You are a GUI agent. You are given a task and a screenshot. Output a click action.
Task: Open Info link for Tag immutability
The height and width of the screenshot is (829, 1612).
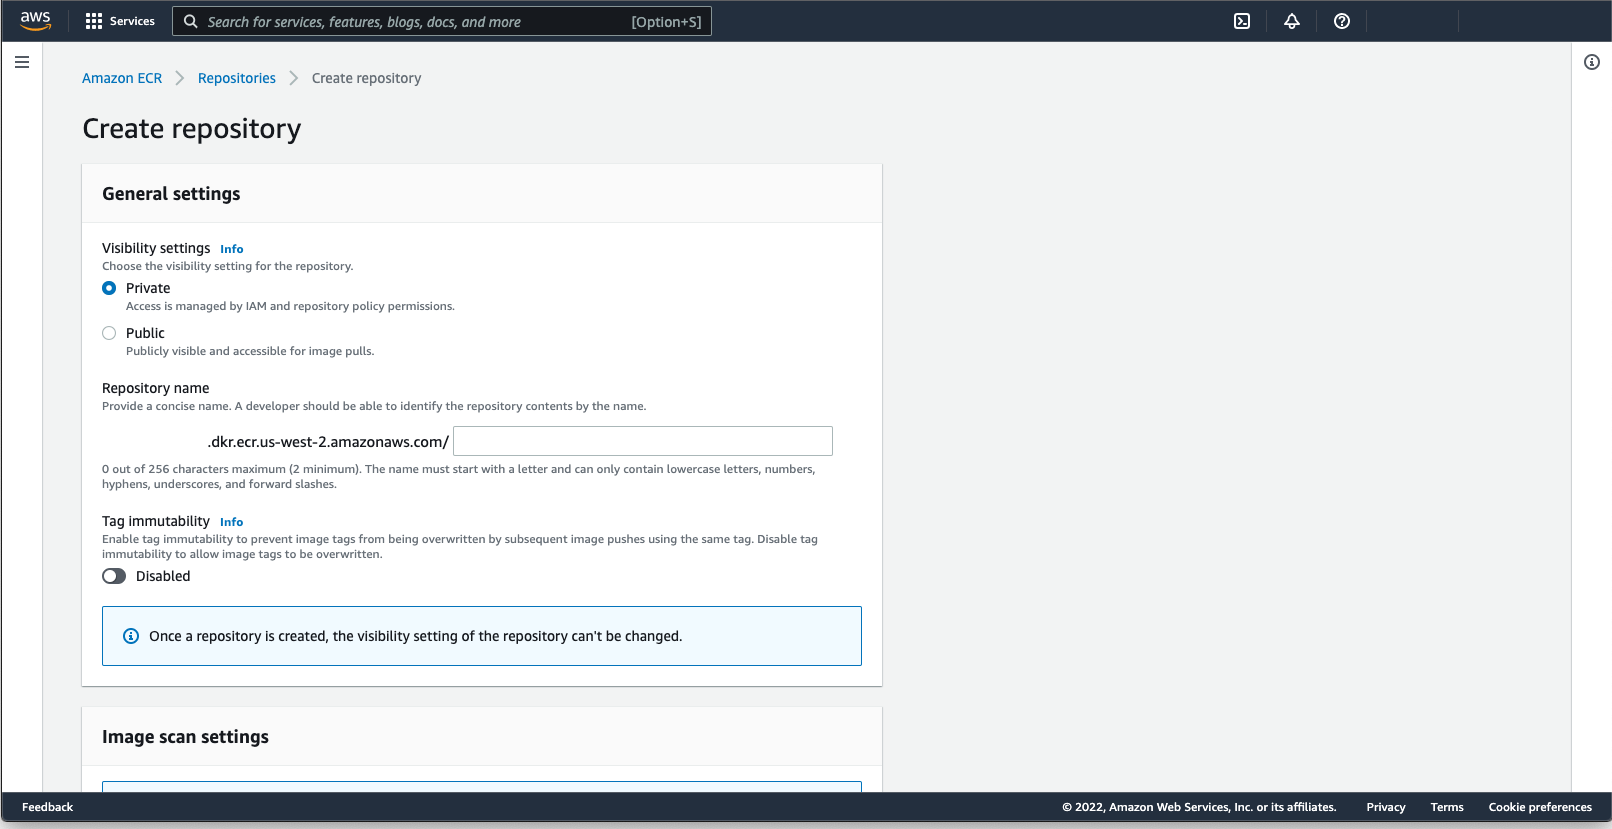point(232,522)
